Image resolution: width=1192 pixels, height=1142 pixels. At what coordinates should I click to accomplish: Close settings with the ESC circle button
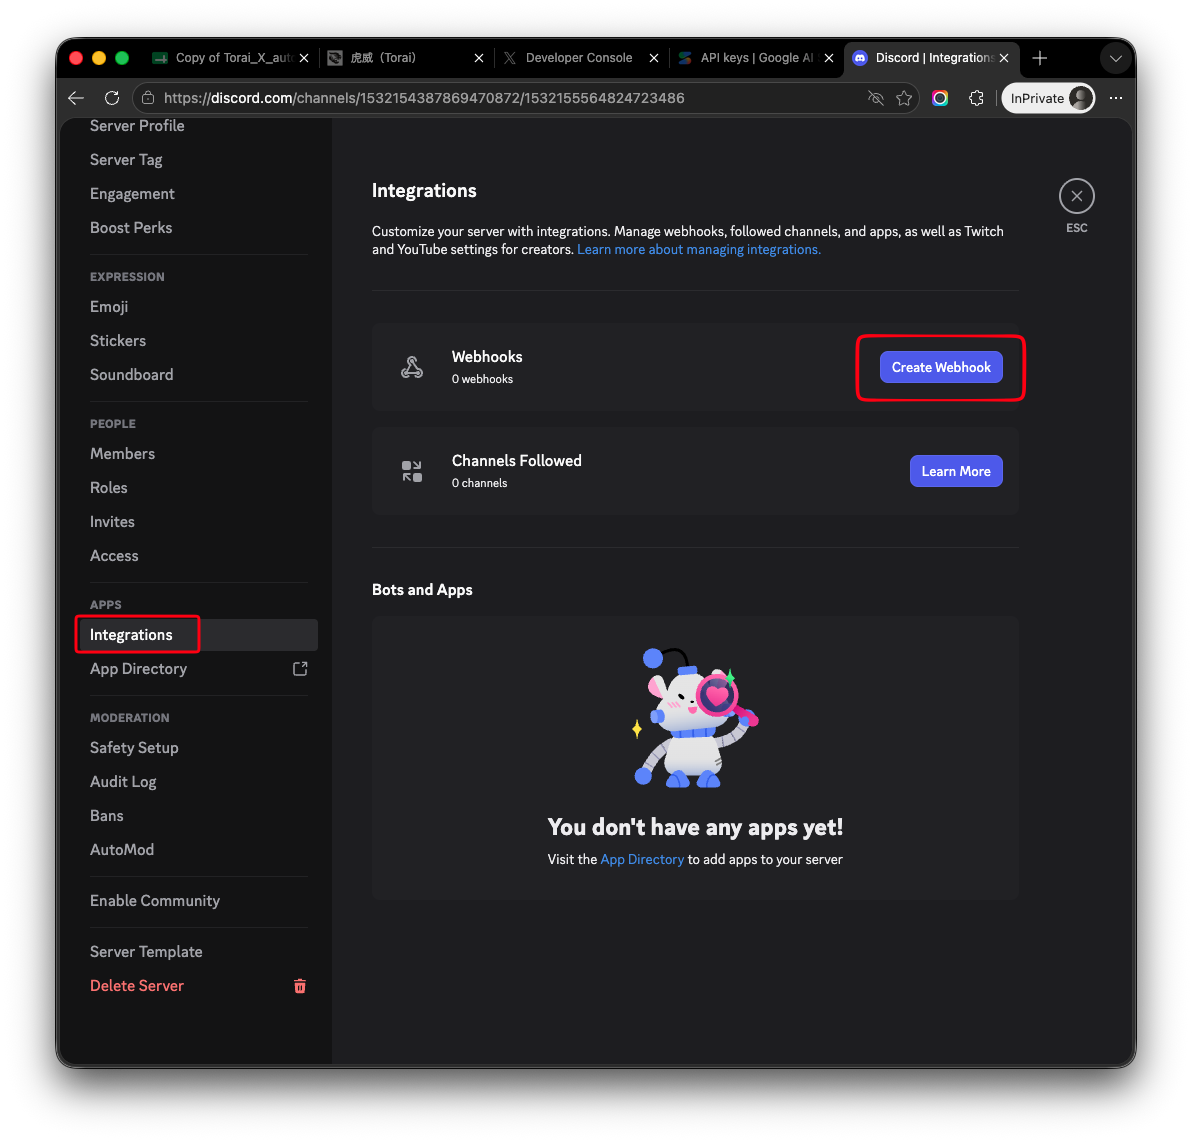[x=1076, y=196]
